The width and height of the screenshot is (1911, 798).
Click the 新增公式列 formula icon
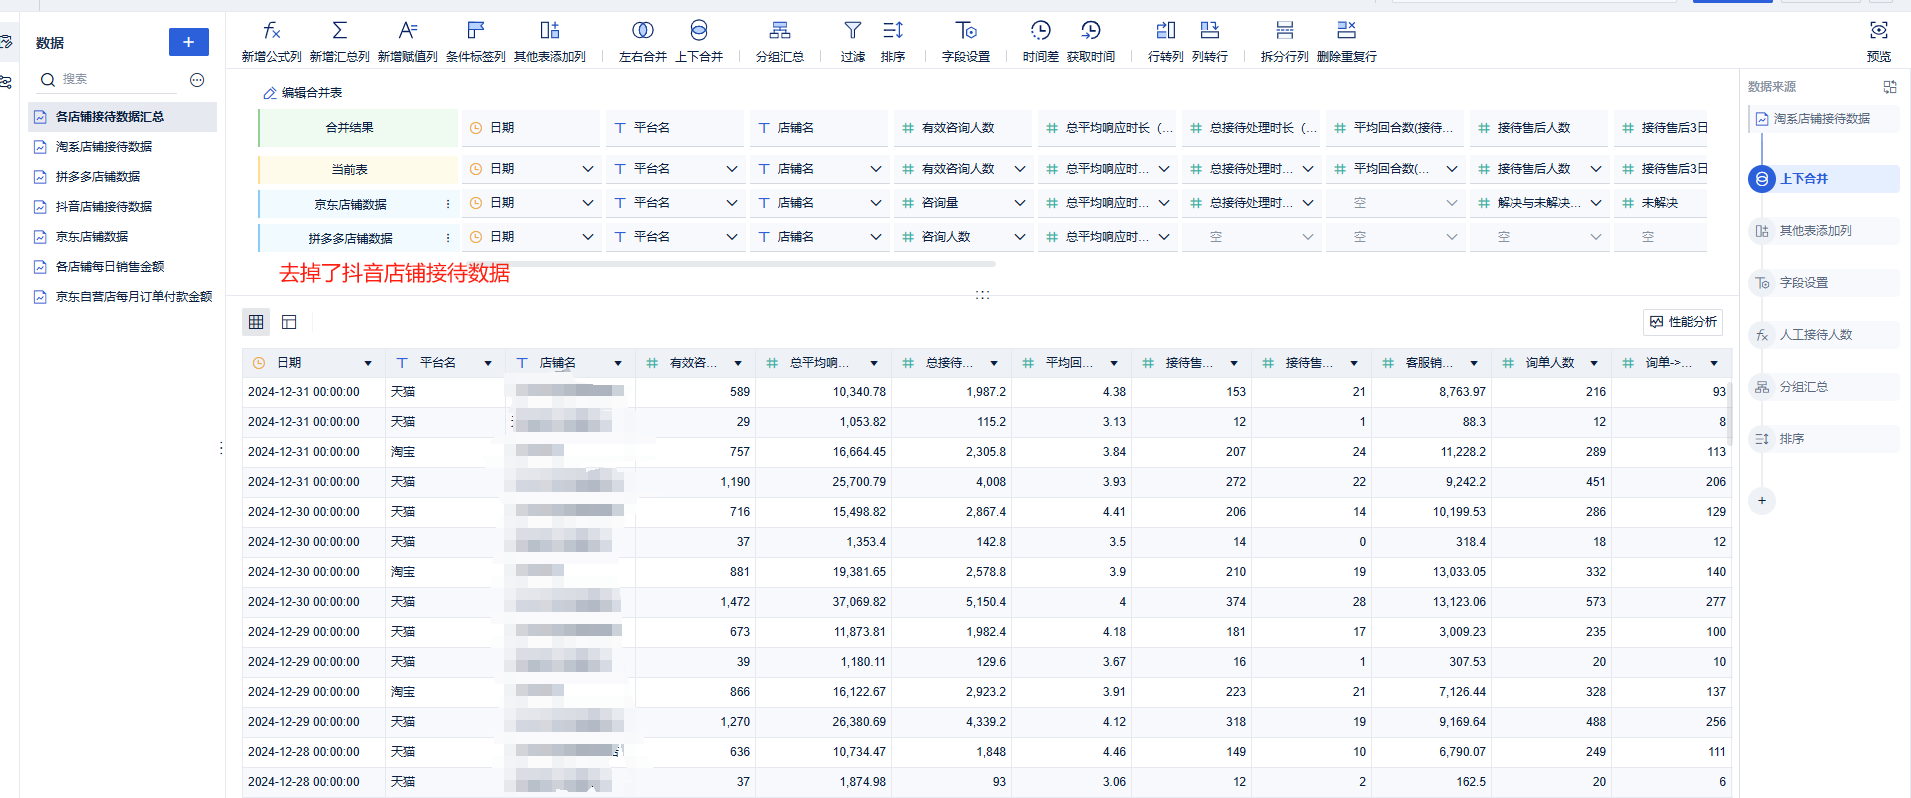pos(271,31)
